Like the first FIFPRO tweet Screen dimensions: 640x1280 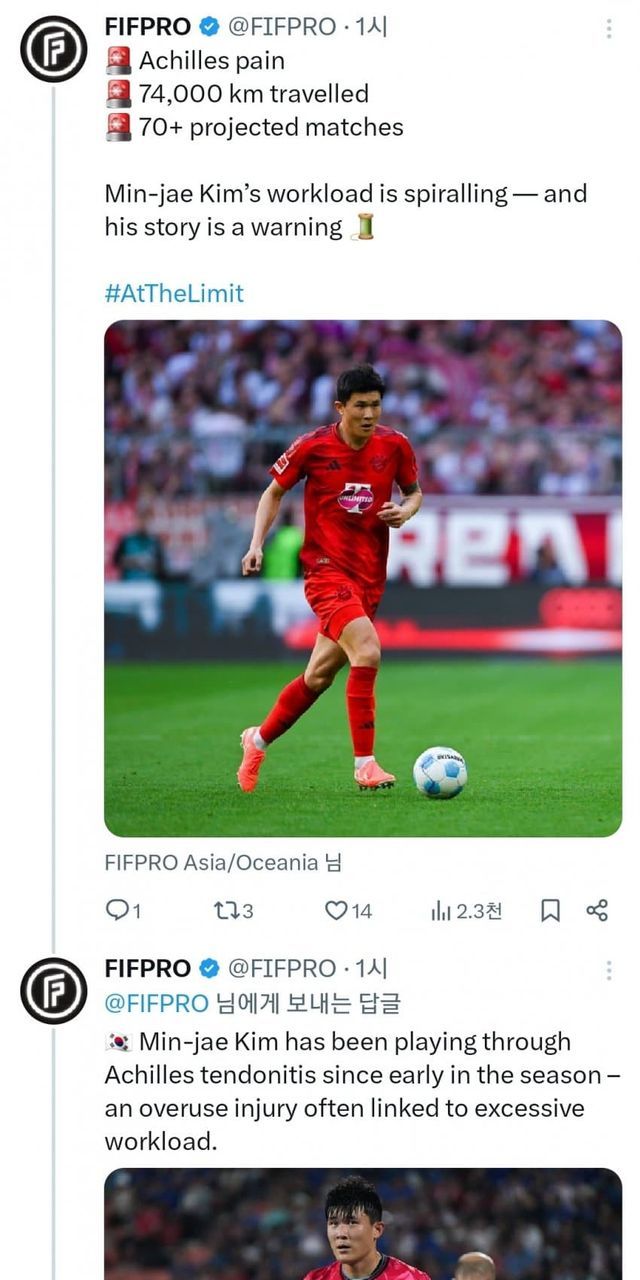337,910
